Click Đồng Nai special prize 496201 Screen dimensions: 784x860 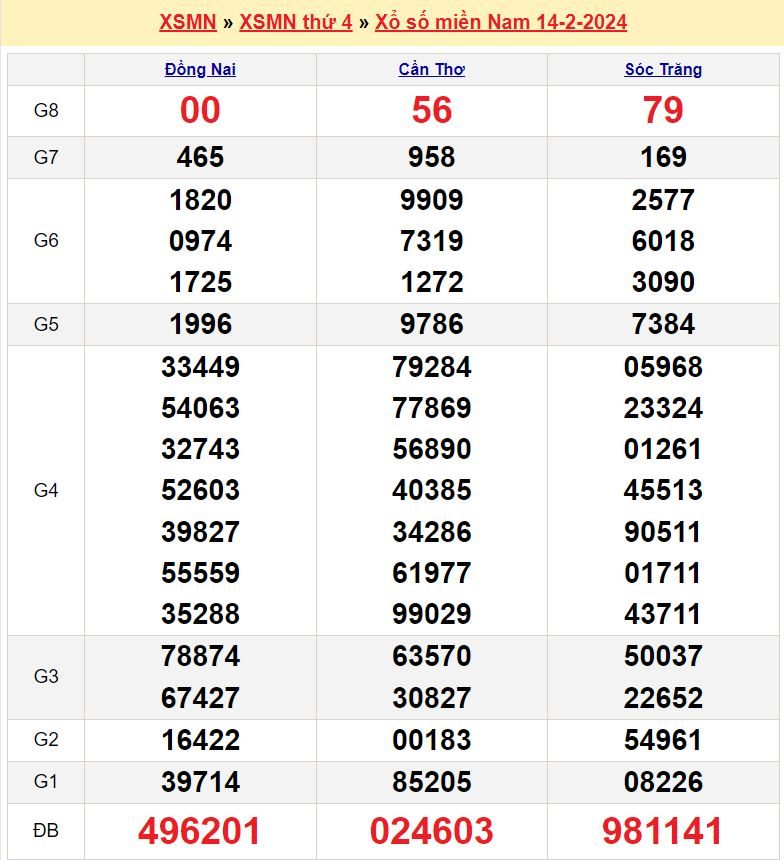(199, 831)
